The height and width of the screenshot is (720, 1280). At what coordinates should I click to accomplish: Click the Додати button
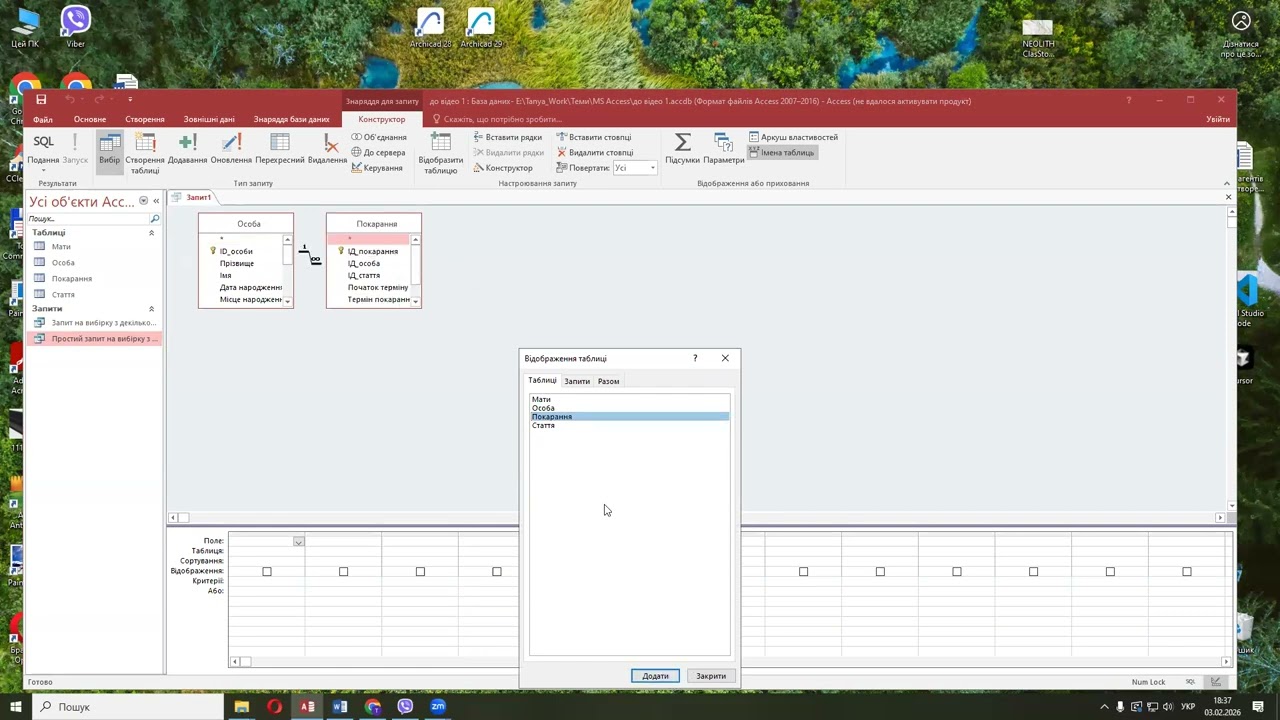[x=655, y=676]
